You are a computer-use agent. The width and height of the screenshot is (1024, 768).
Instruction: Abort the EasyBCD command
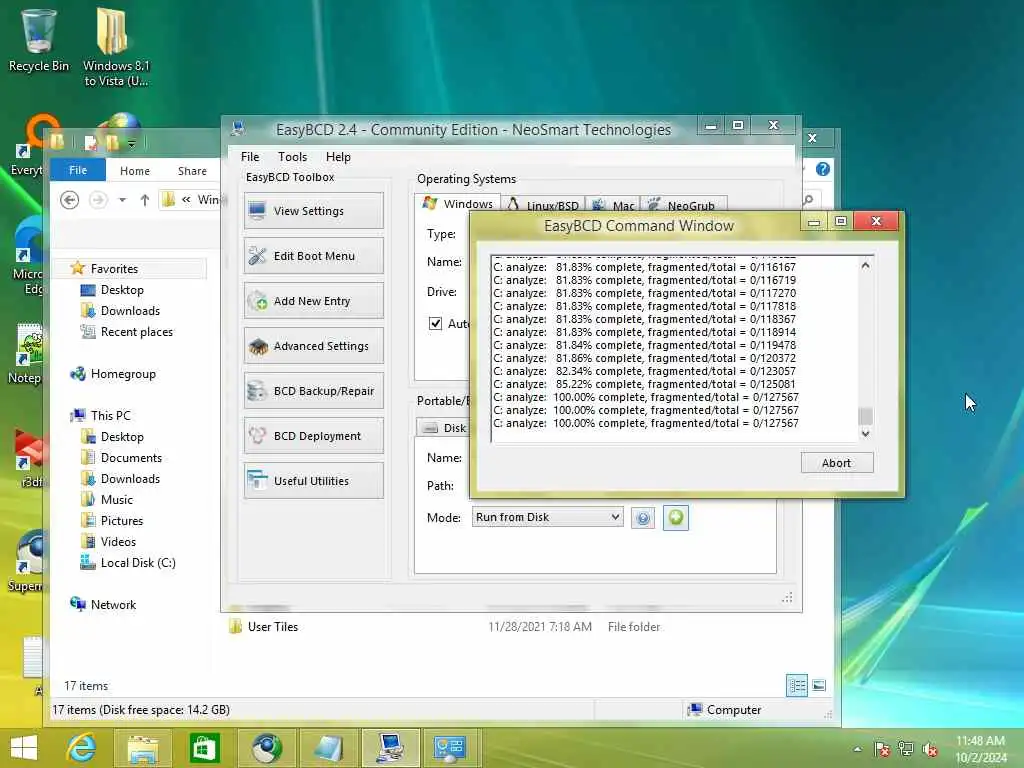click(837, 463)
